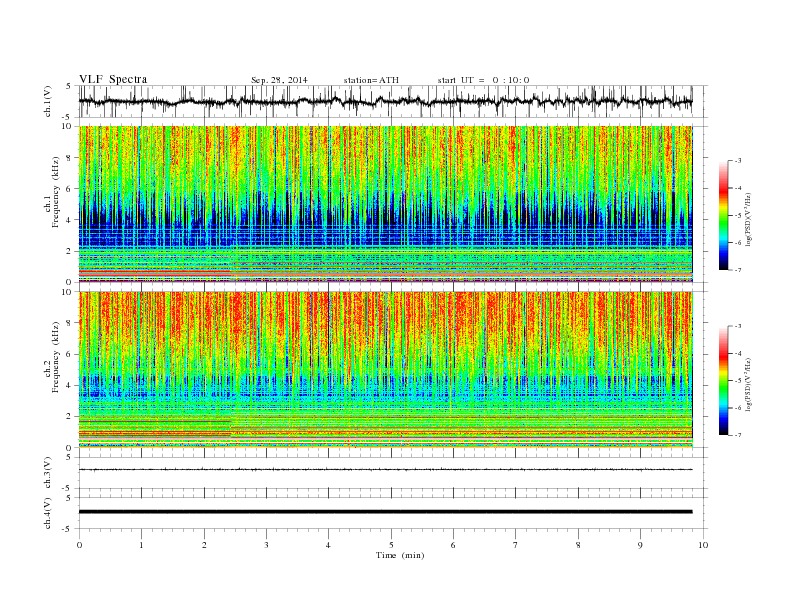Select the time axis tick label '0'
This screenshot has width=792, height=612.
tap(79, 545)
